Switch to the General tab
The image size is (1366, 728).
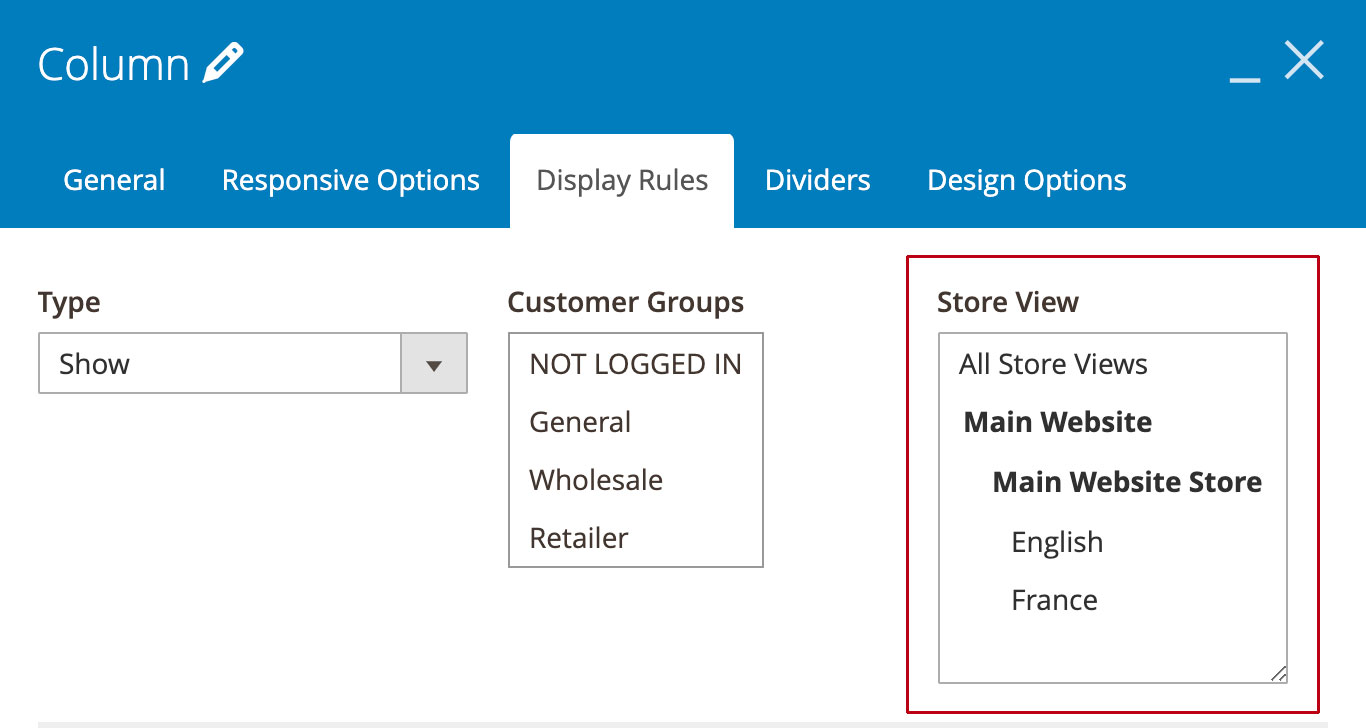tap(114, 180)
